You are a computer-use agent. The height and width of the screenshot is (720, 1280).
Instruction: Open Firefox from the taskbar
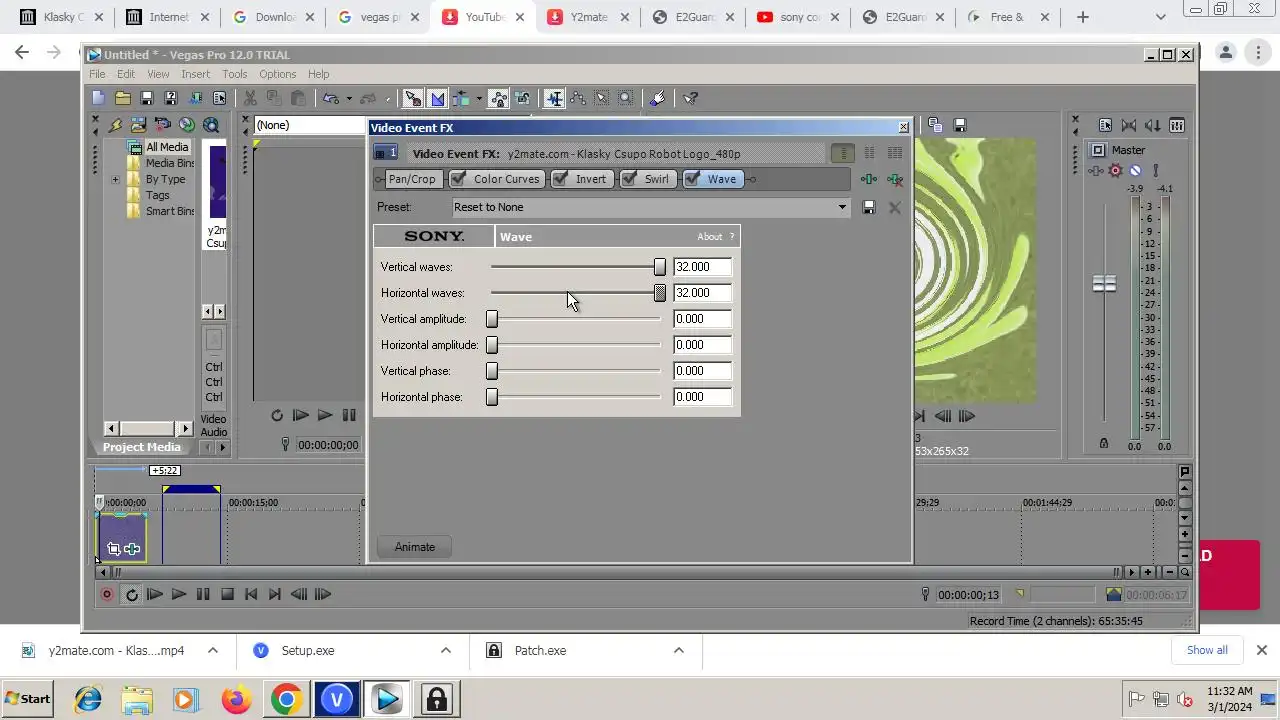click(237, 699)
